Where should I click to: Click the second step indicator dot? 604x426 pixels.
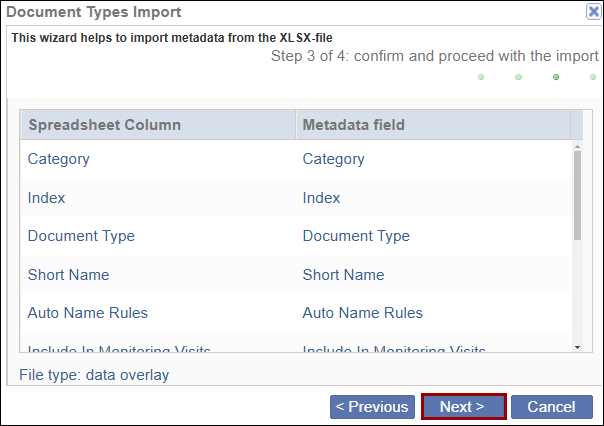point(518,77)
